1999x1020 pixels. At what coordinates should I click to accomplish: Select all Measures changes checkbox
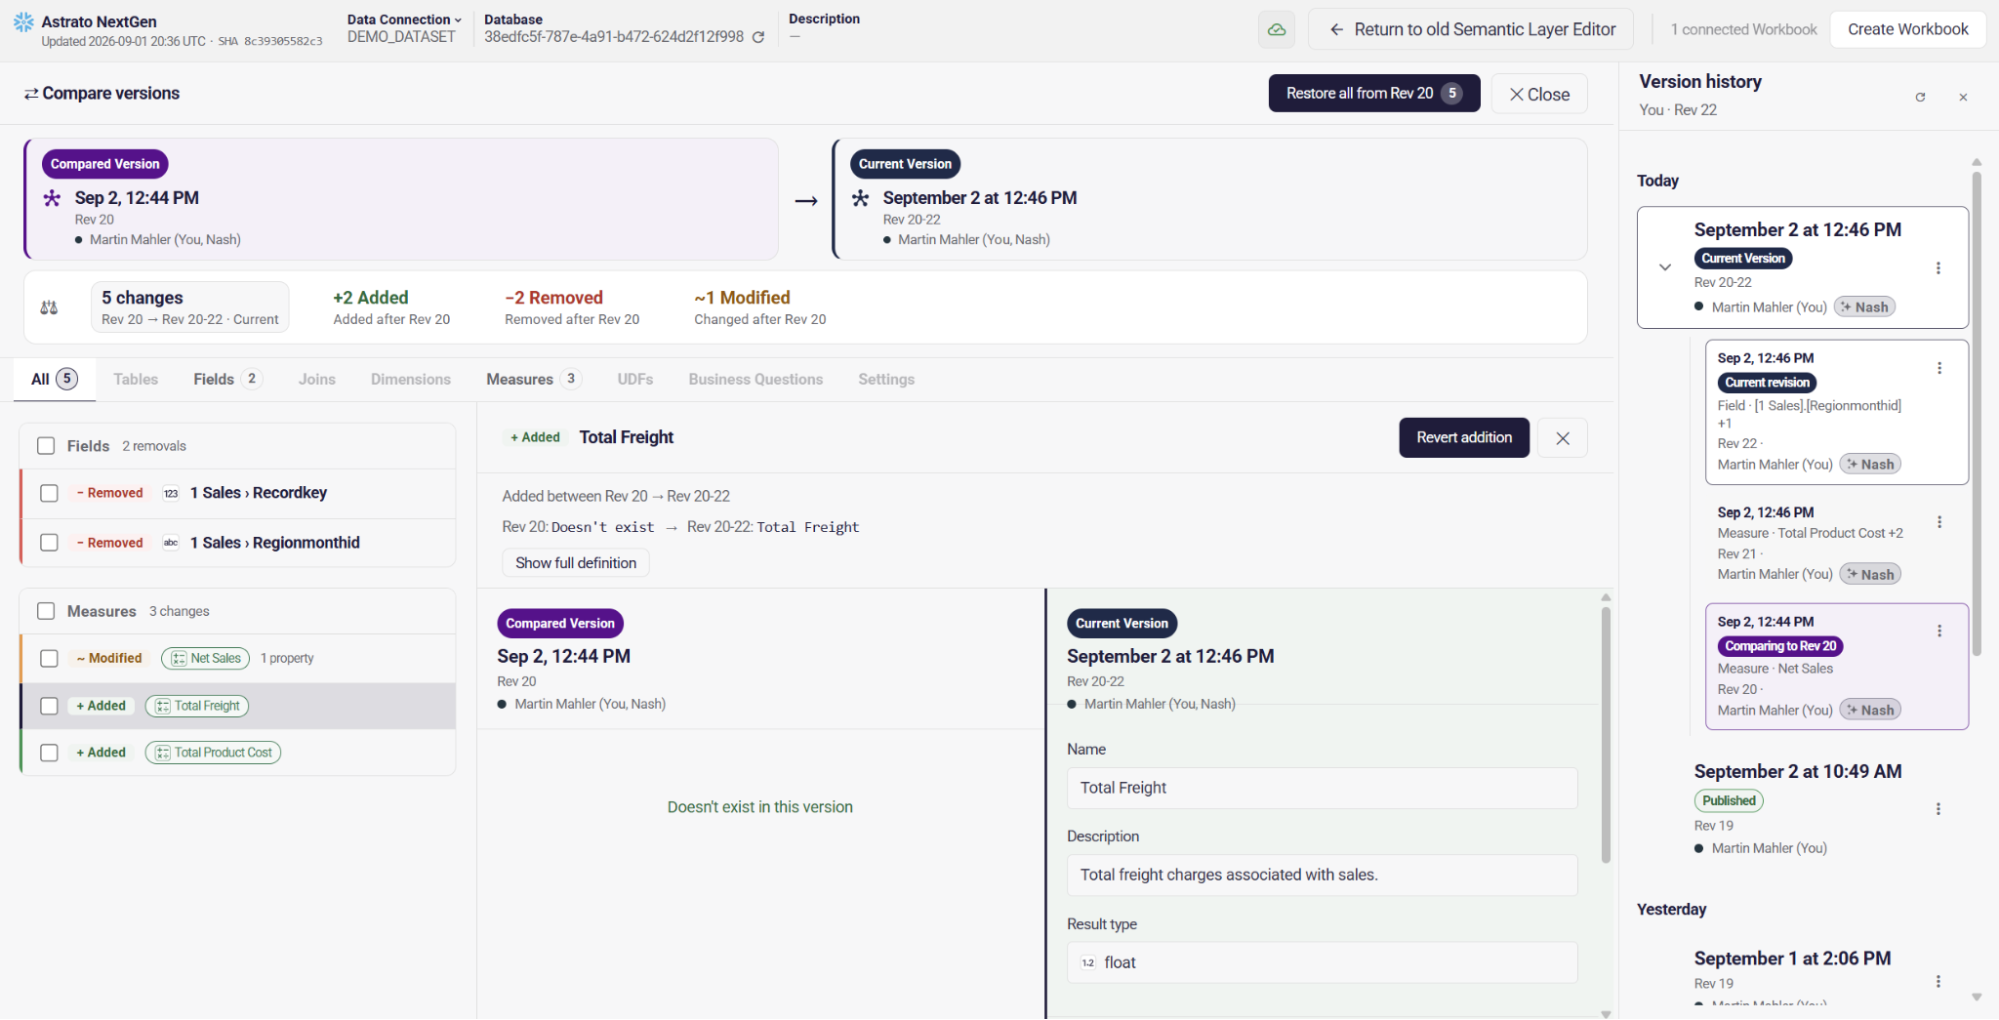point(46,611)
